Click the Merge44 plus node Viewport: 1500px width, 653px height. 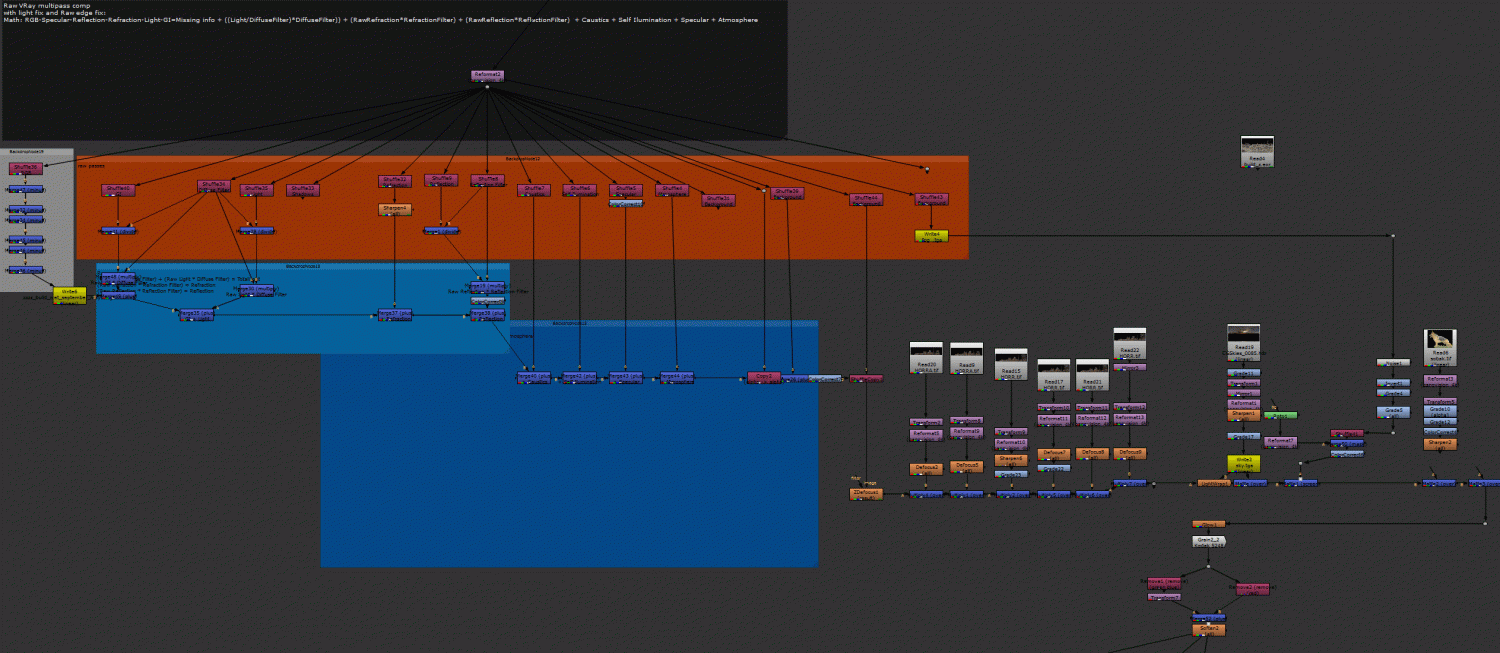pyautogui.click(x=677, y=377)
